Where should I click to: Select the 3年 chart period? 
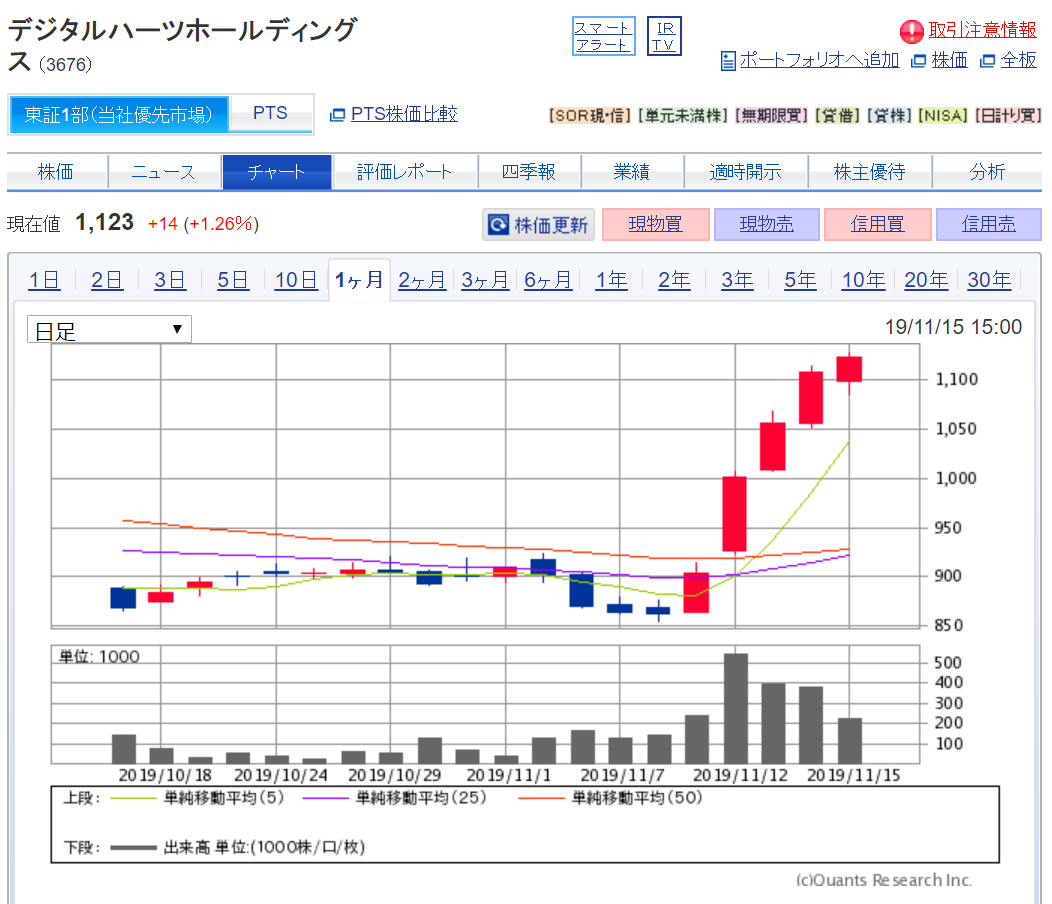coord(737,280)
